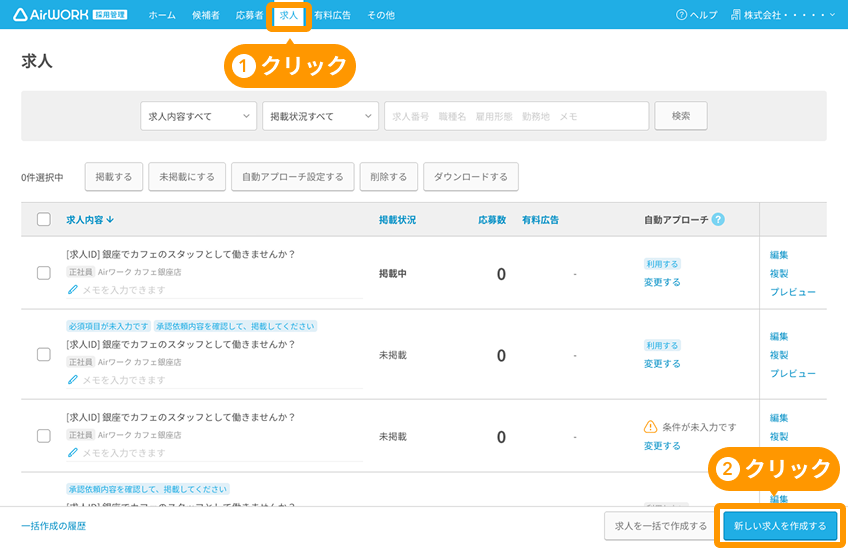Click the auto-approach help tooltip icon
The width and height of the screenshot is (848, 552).
pyautogui.click(x=718, y=220)
